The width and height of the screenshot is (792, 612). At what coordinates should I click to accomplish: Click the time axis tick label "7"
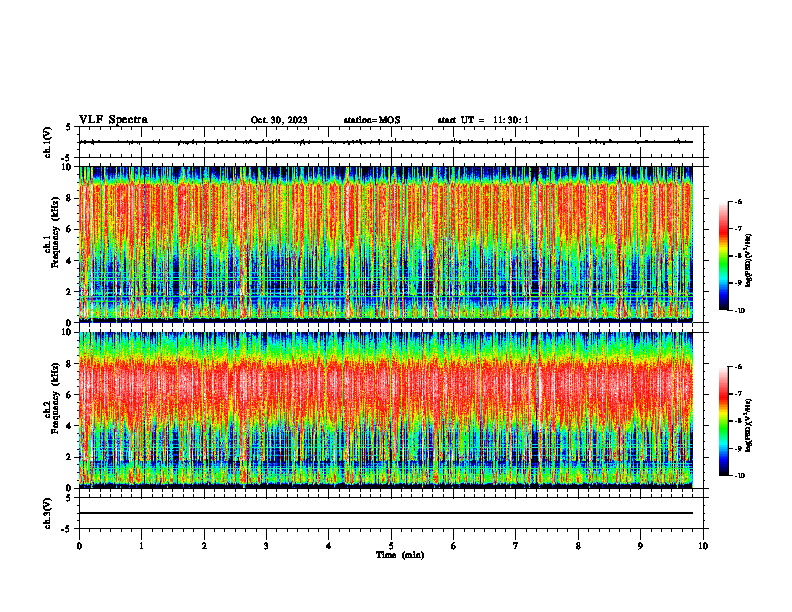click(516, 546)
